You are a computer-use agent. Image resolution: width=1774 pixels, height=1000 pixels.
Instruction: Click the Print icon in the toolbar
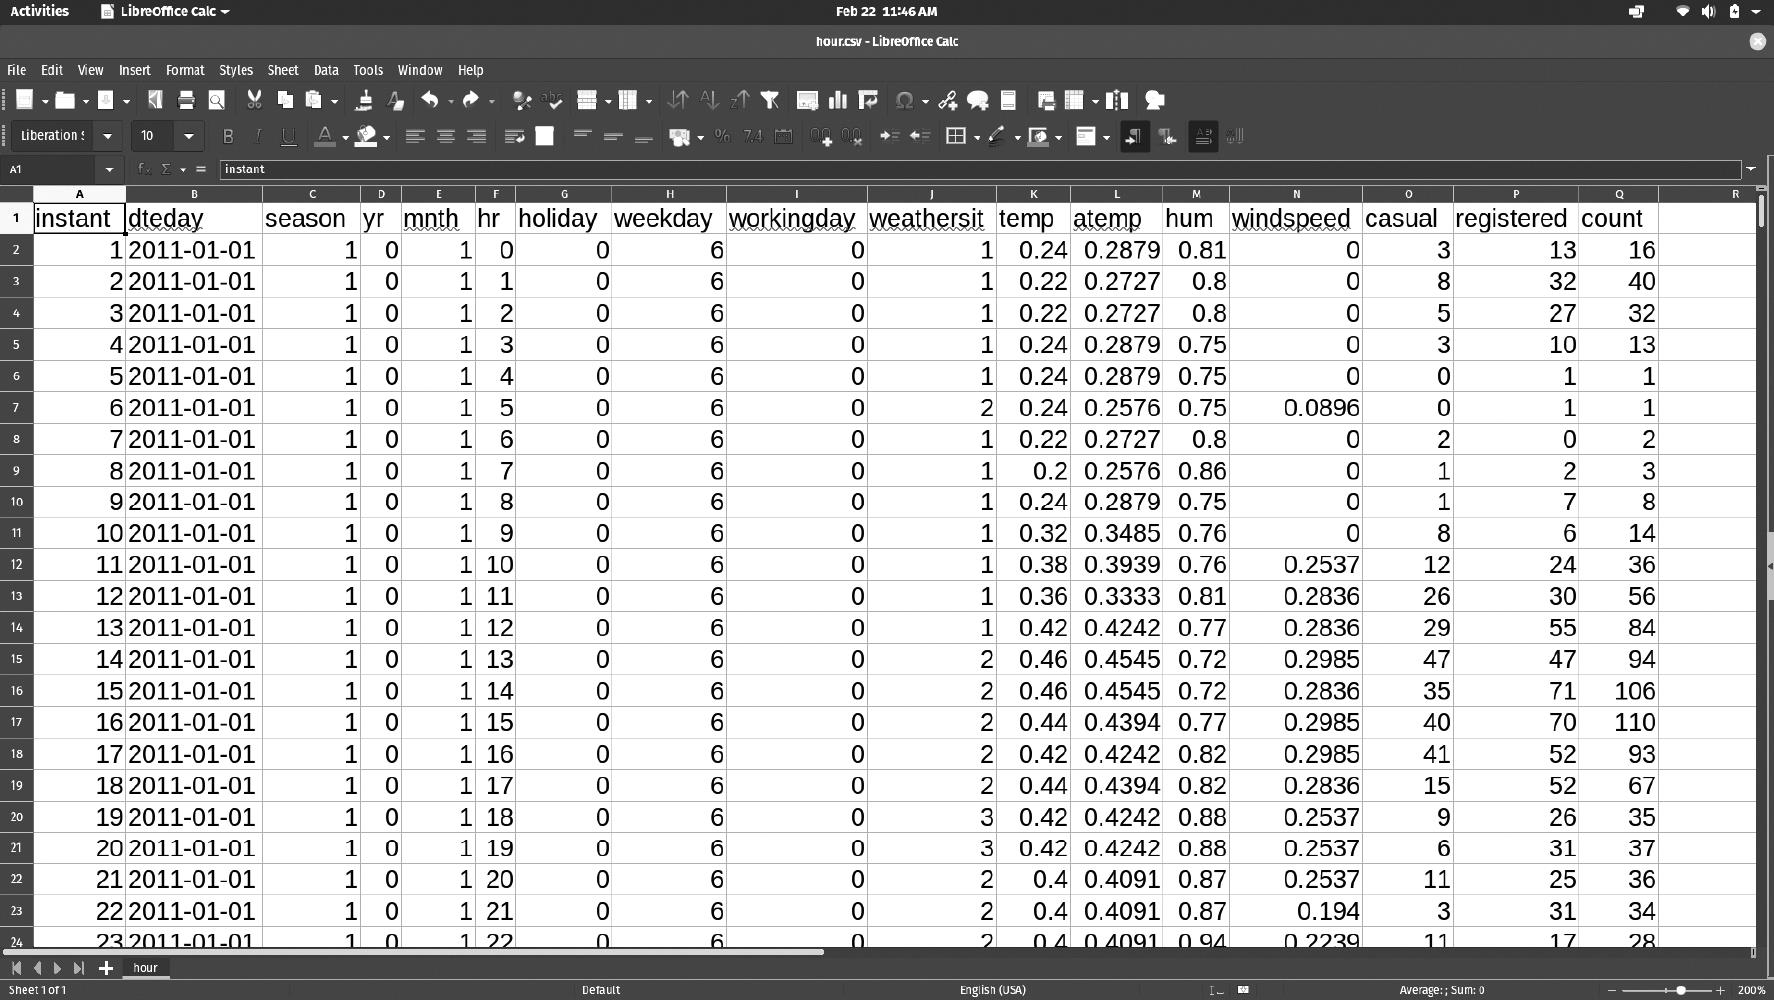(x=186, y=100)
